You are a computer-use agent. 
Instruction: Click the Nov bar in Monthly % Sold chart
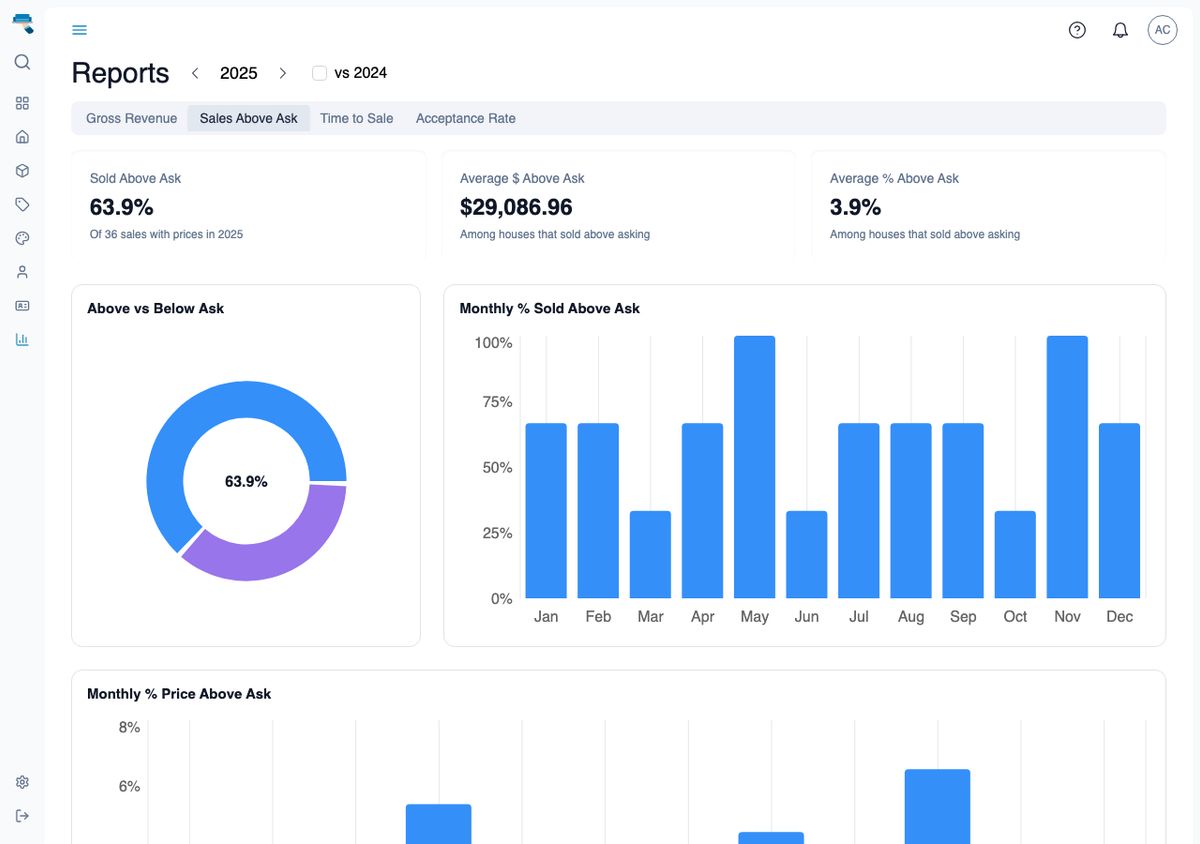click(x=1067, y=467)
